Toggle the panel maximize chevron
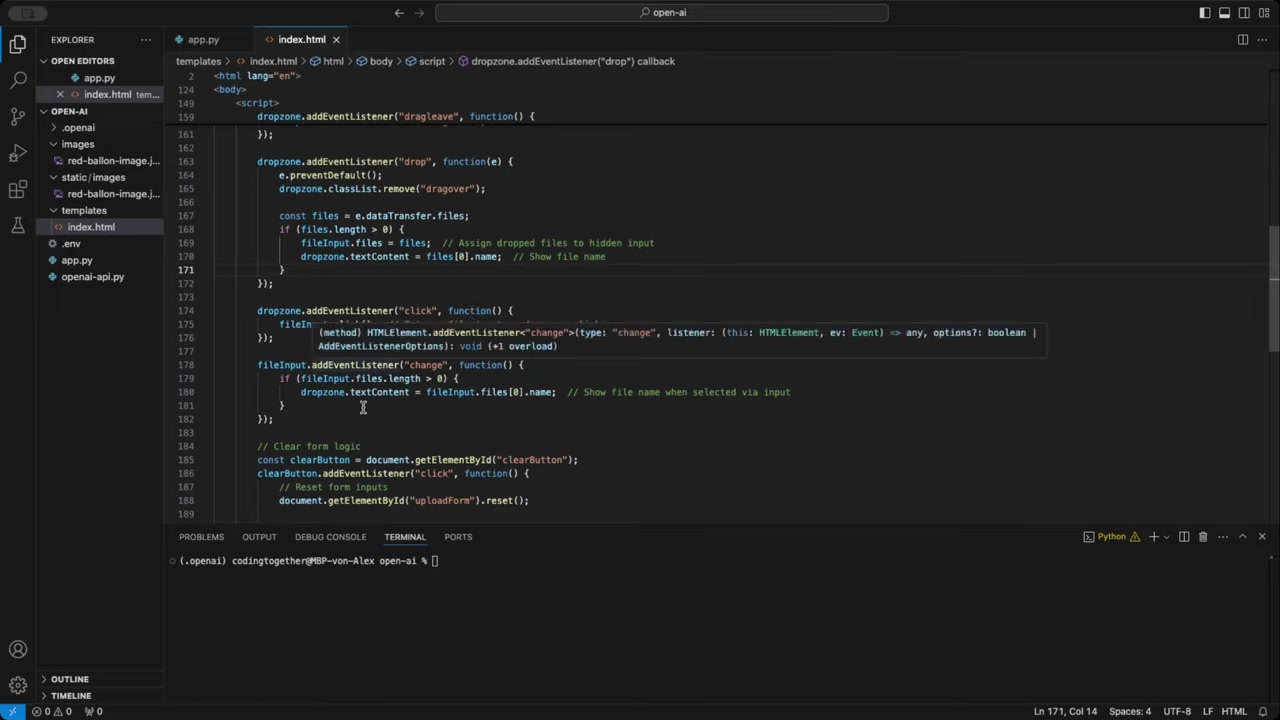The width and height of the screenshot is (1280, 720). [1243, 536]
